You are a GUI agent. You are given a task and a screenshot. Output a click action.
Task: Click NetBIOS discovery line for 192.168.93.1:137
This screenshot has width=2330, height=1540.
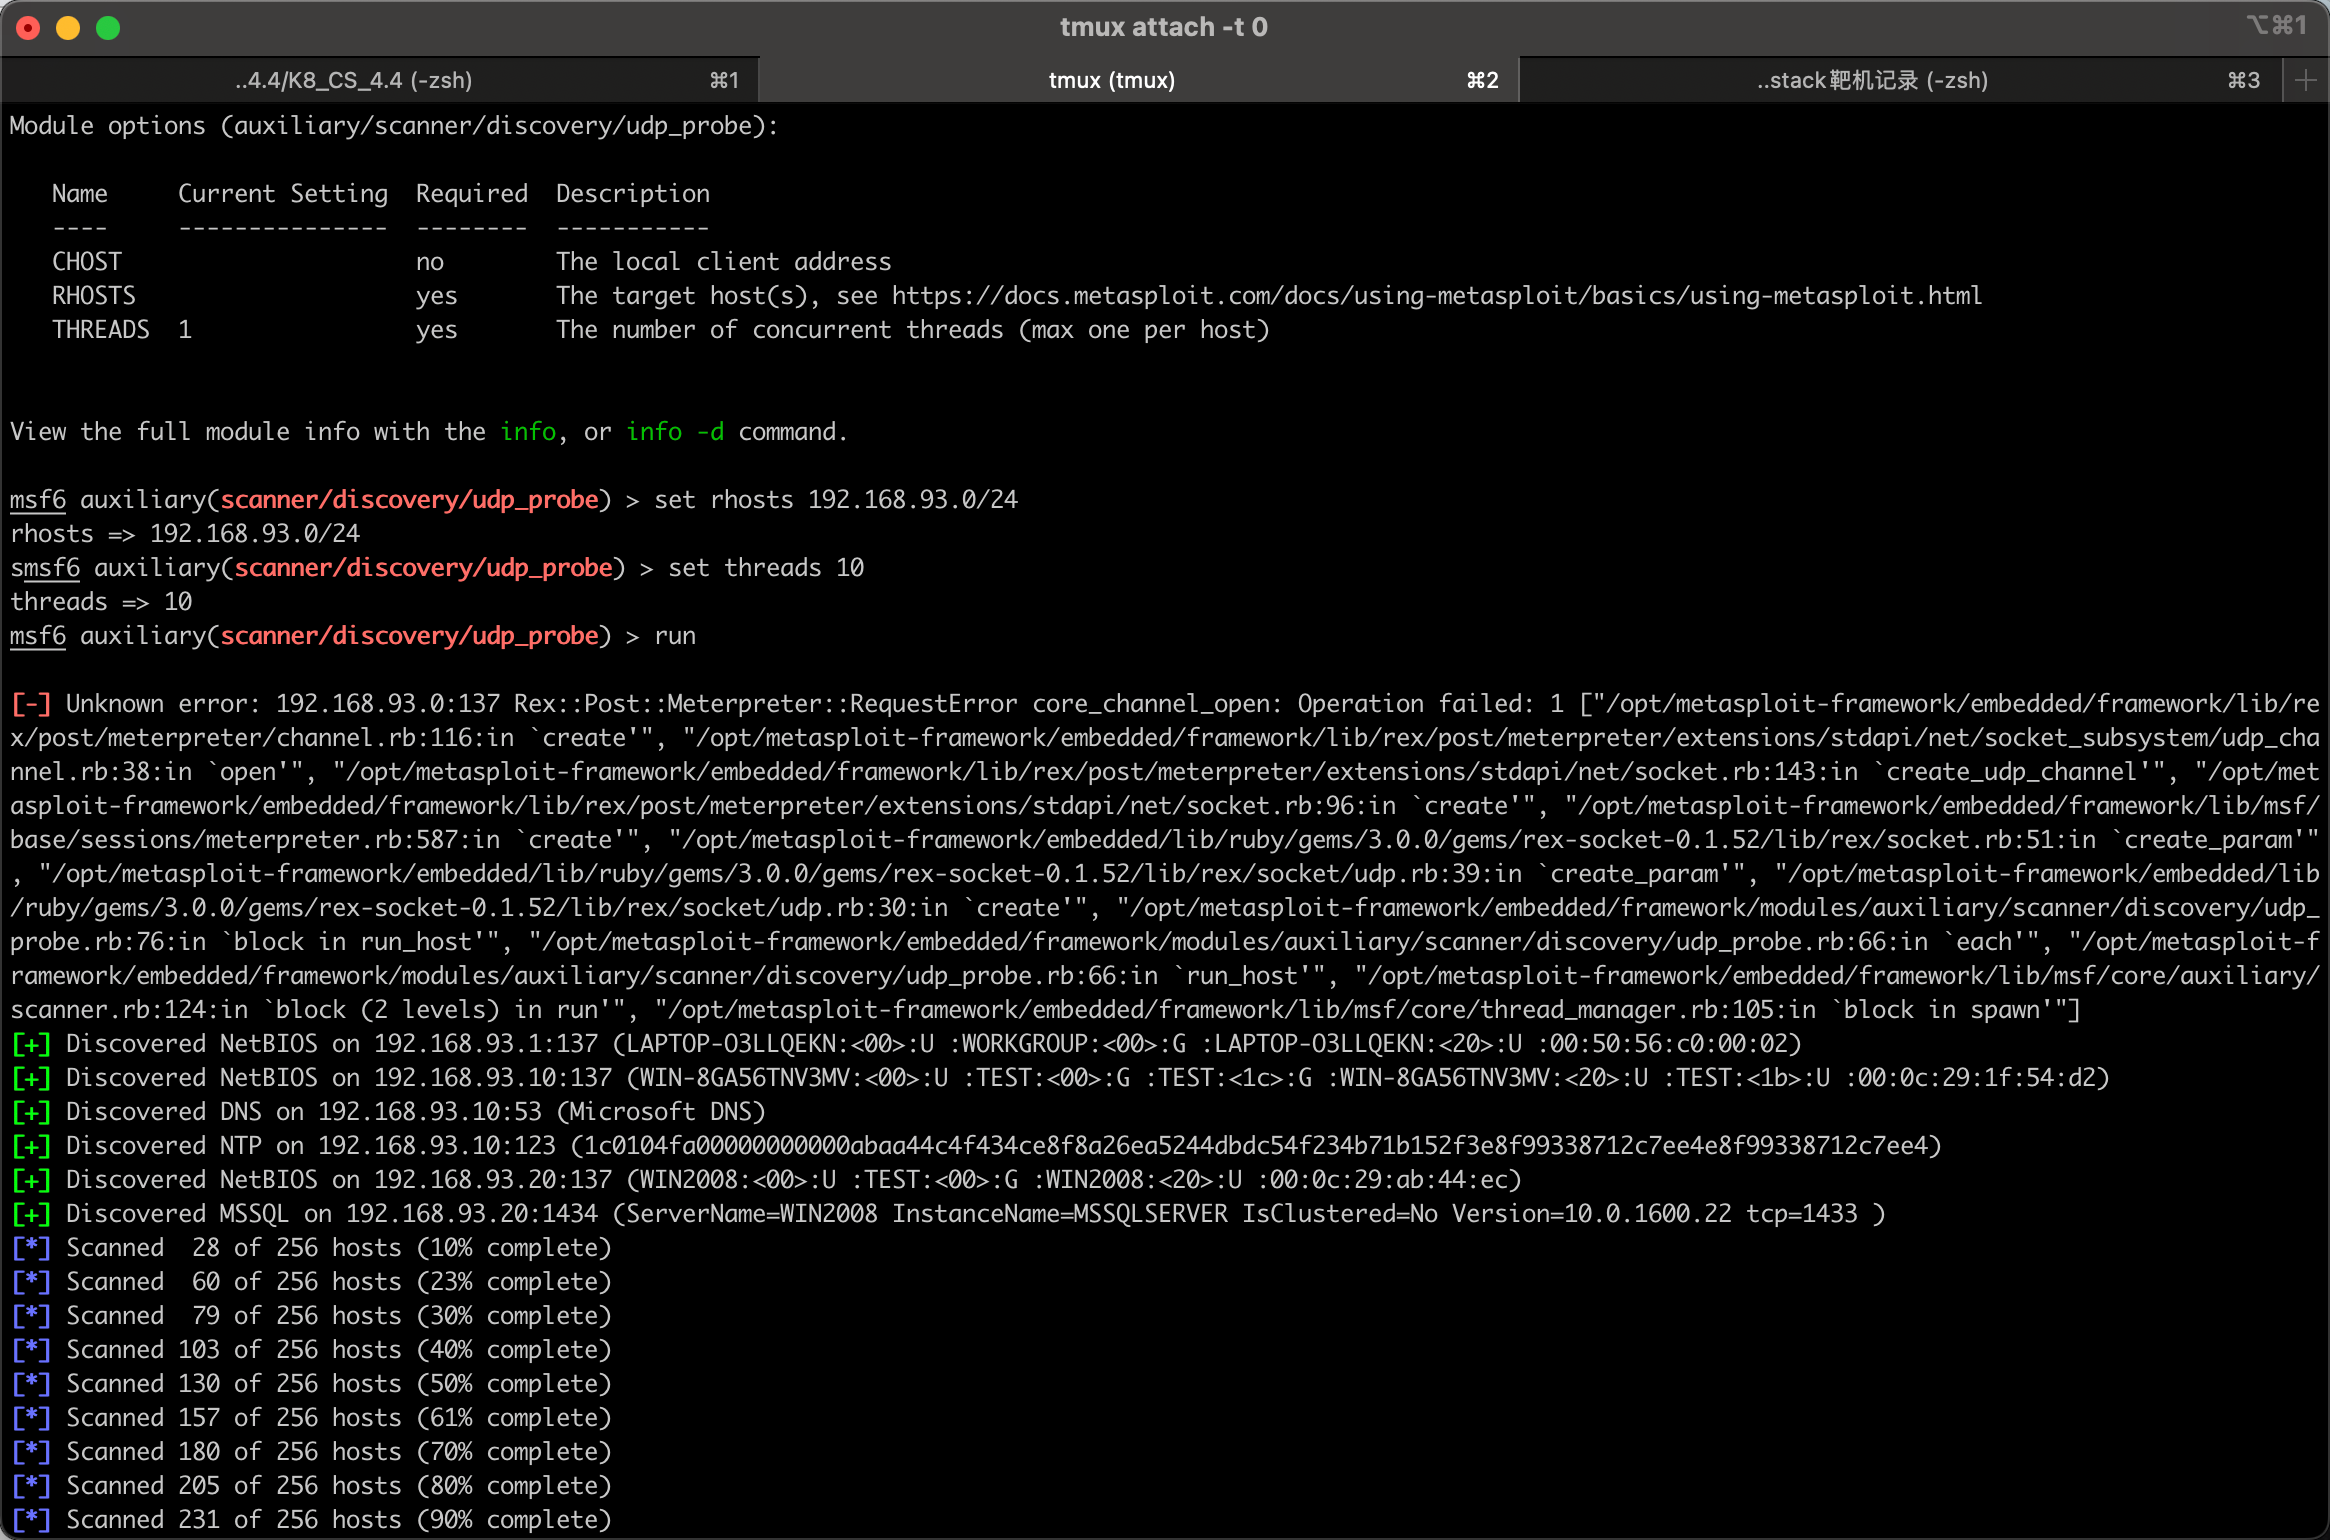[x=906, y=1044]
